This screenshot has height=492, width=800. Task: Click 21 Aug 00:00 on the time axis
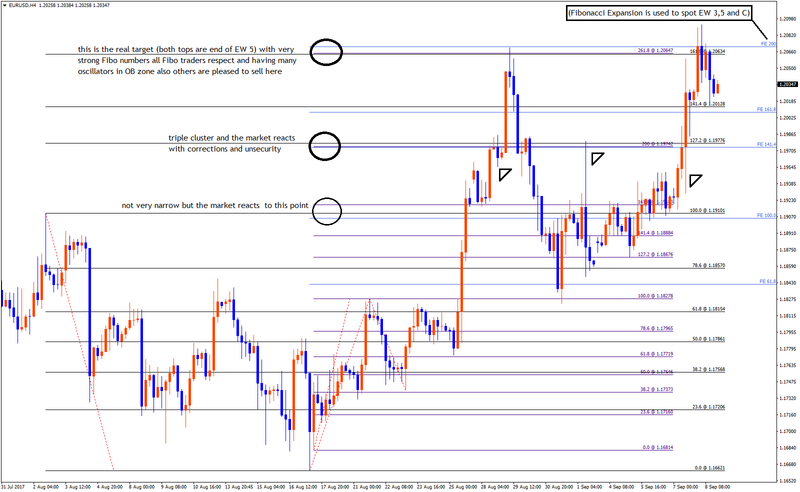[x=366, y=487]
